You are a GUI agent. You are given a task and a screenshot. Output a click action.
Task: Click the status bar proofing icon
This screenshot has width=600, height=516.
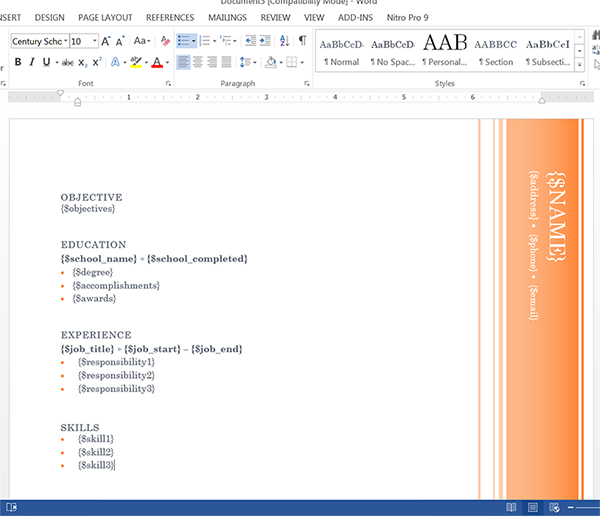11,507
